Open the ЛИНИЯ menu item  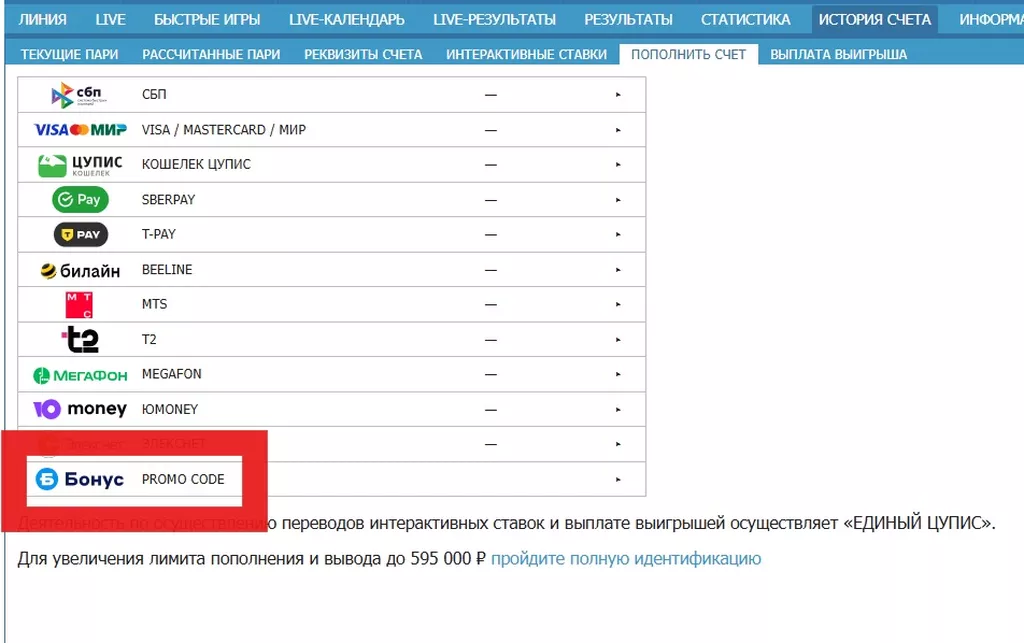(x=42, y=20)
